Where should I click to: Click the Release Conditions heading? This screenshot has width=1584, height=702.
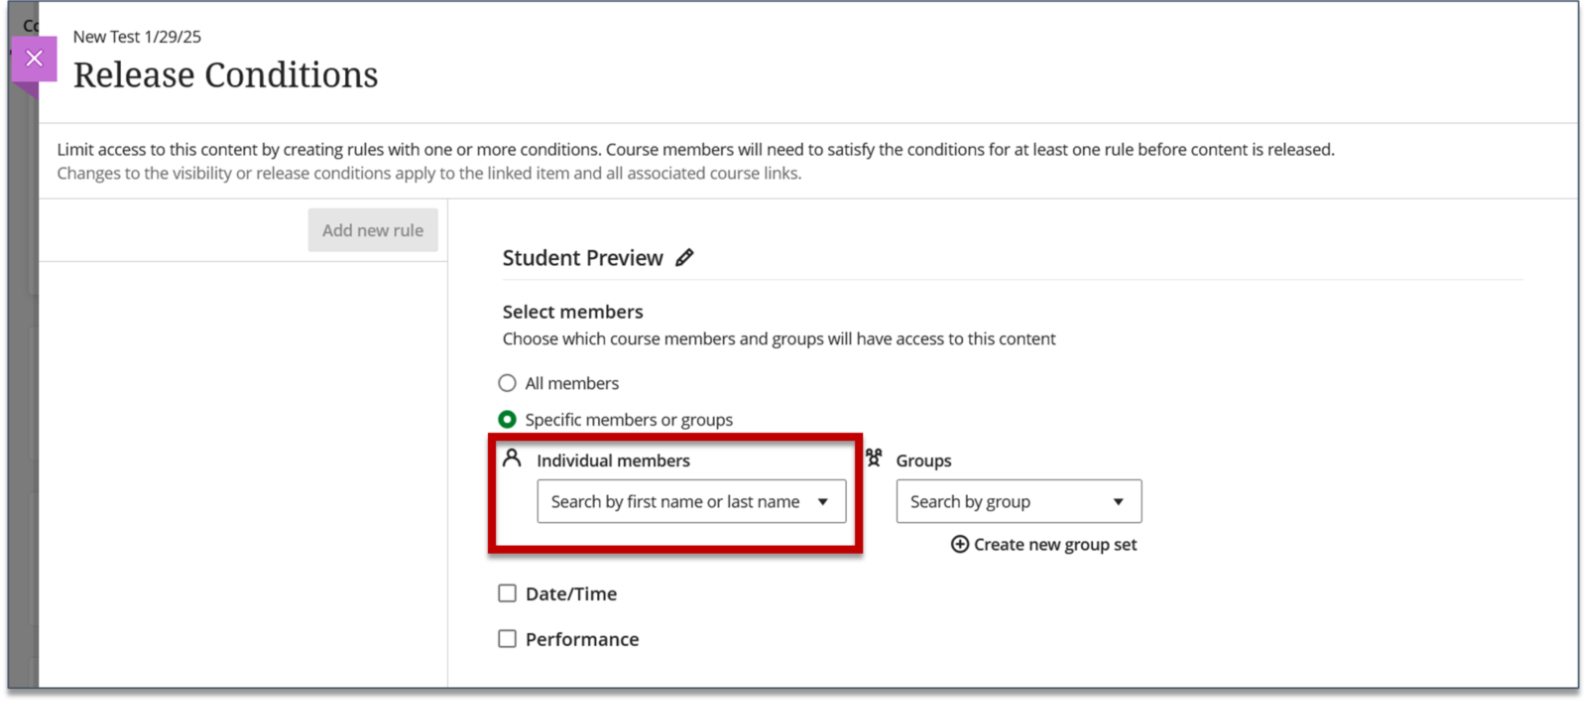coord(226,75)
